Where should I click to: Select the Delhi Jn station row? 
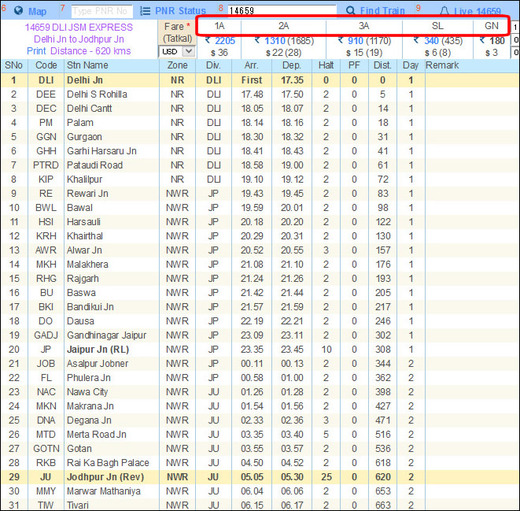259,80
